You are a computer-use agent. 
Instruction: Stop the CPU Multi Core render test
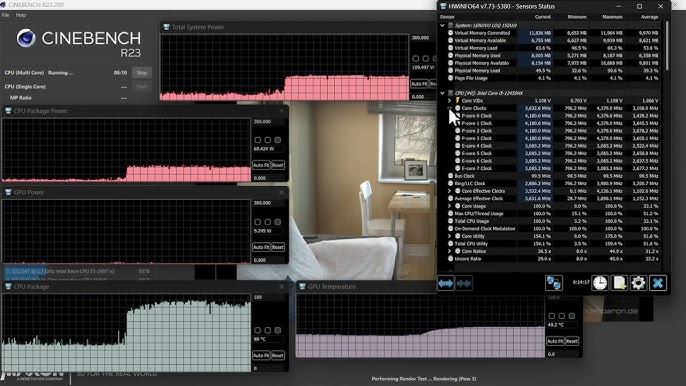[142, 73]
